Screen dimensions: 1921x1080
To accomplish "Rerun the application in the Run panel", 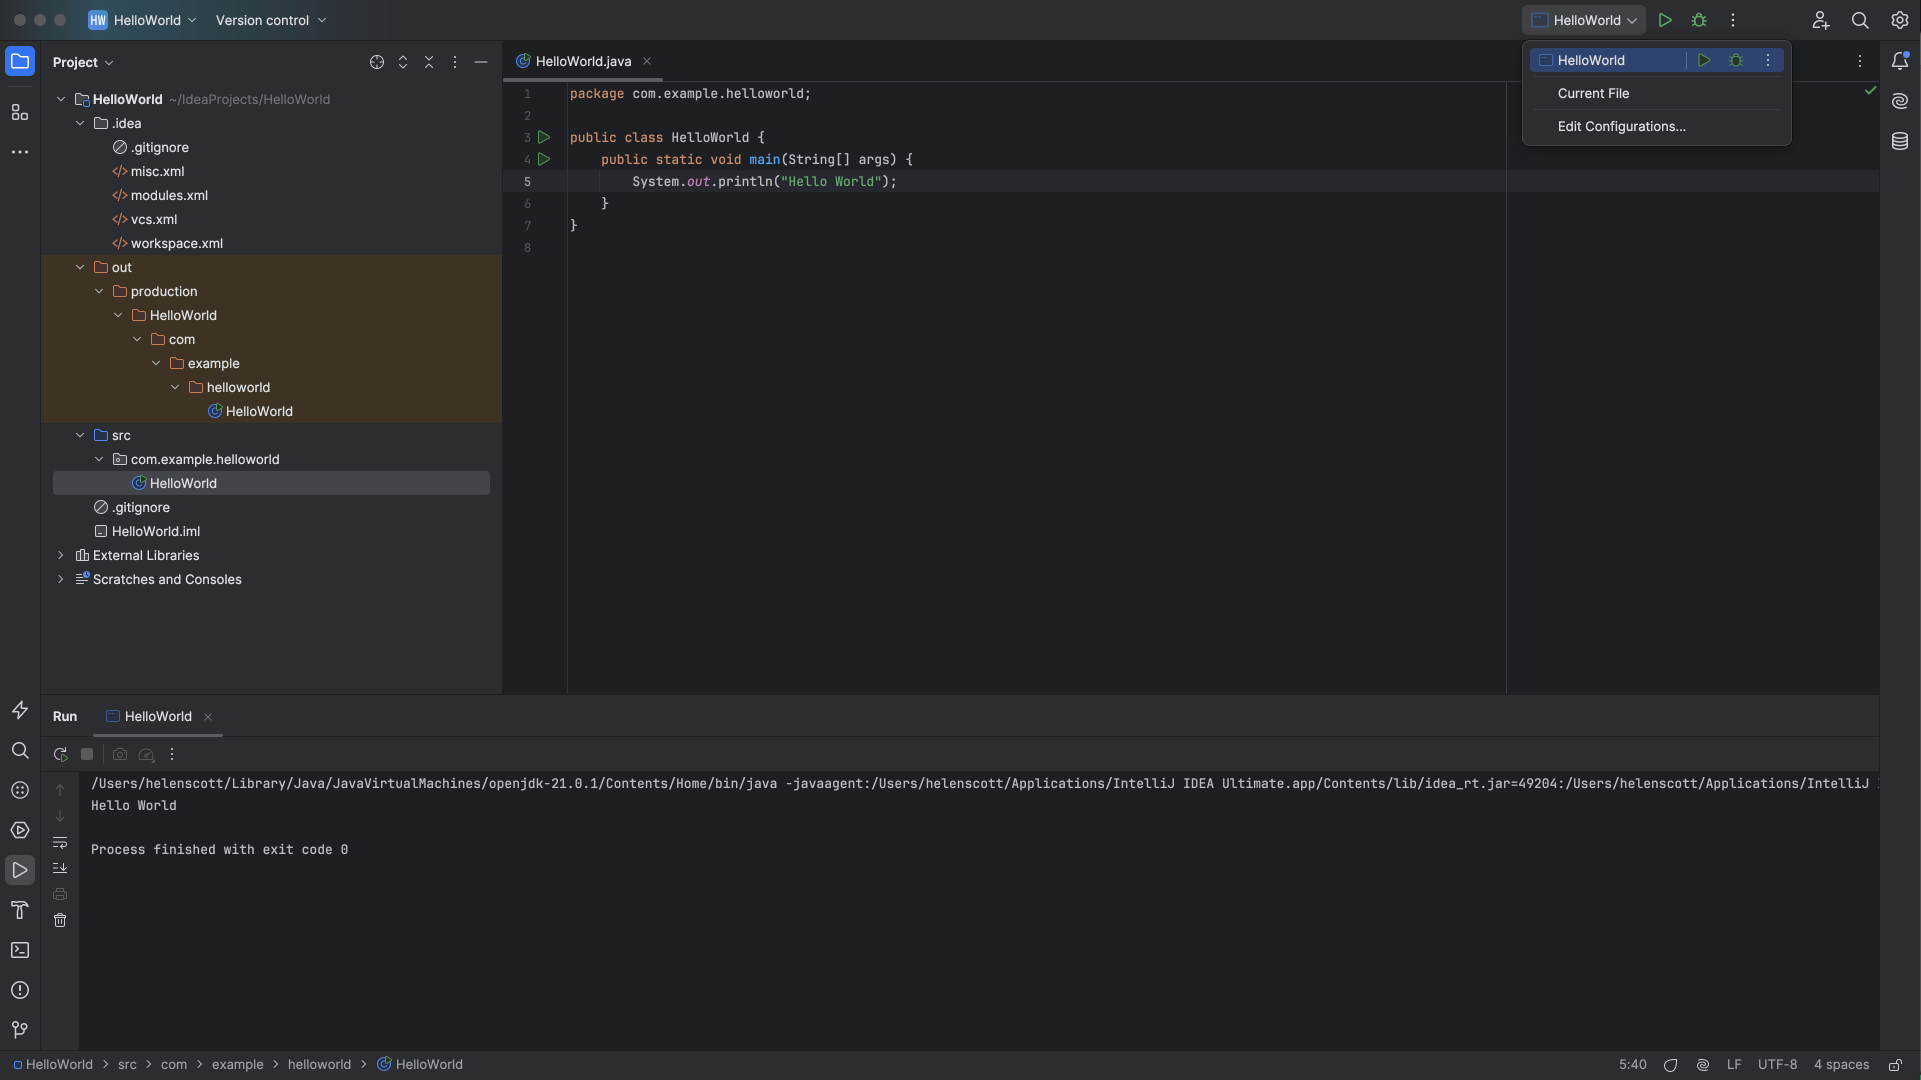I will coord(60,754).
